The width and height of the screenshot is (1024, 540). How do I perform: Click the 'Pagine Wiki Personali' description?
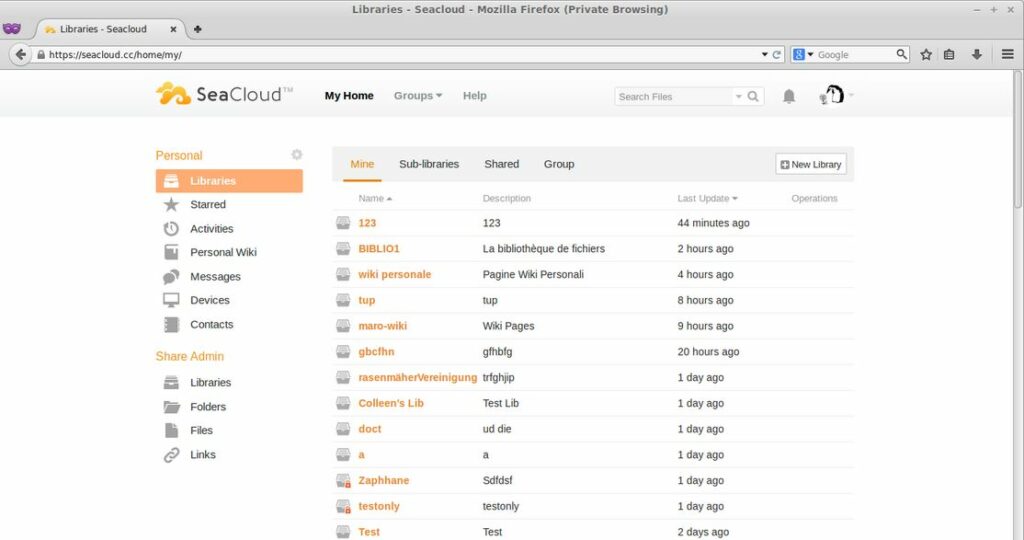tap(533, 274)
